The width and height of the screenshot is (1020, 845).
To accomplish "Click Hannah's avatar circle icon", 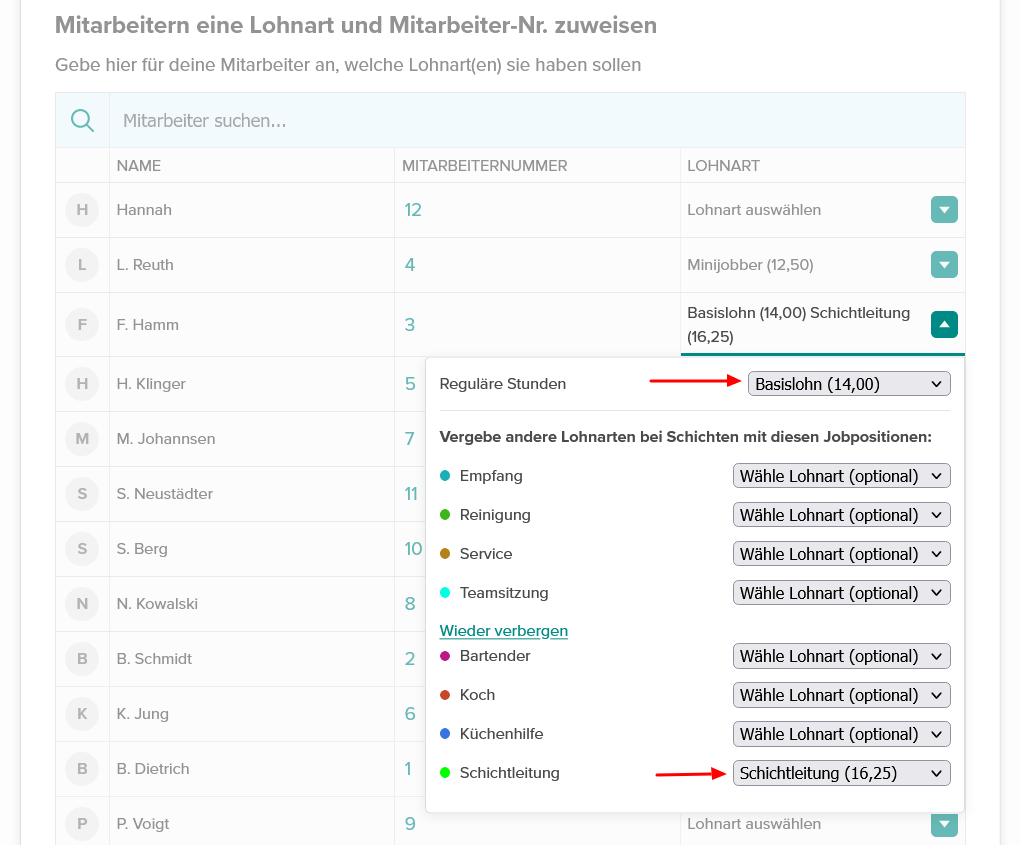I will [82, 210].
